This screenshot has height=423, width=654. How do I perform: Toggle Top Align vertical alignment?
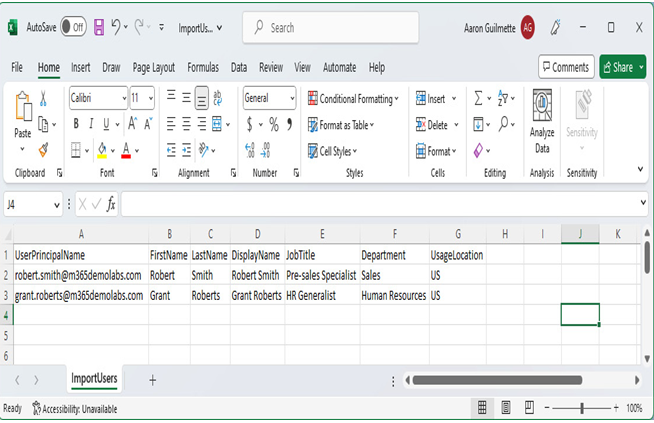[171, 96]
